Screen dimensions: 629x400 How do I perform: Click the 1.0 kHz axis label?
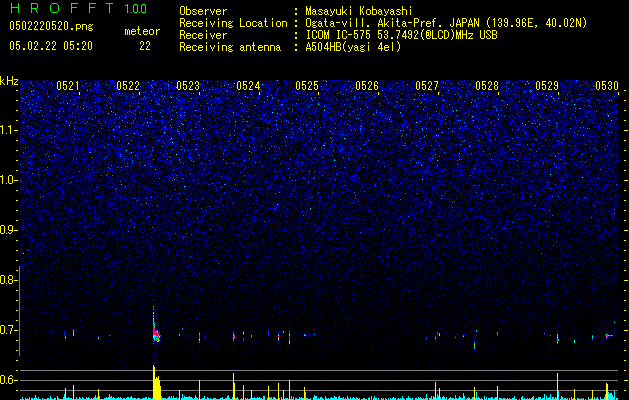click(8, 180)
